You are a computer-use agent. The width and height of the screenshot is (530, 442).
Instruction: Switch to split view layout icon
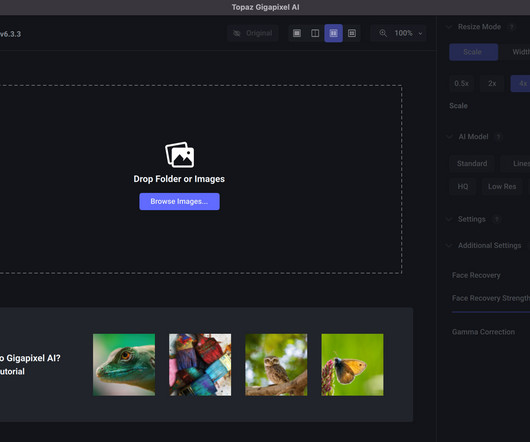point(315,33)
